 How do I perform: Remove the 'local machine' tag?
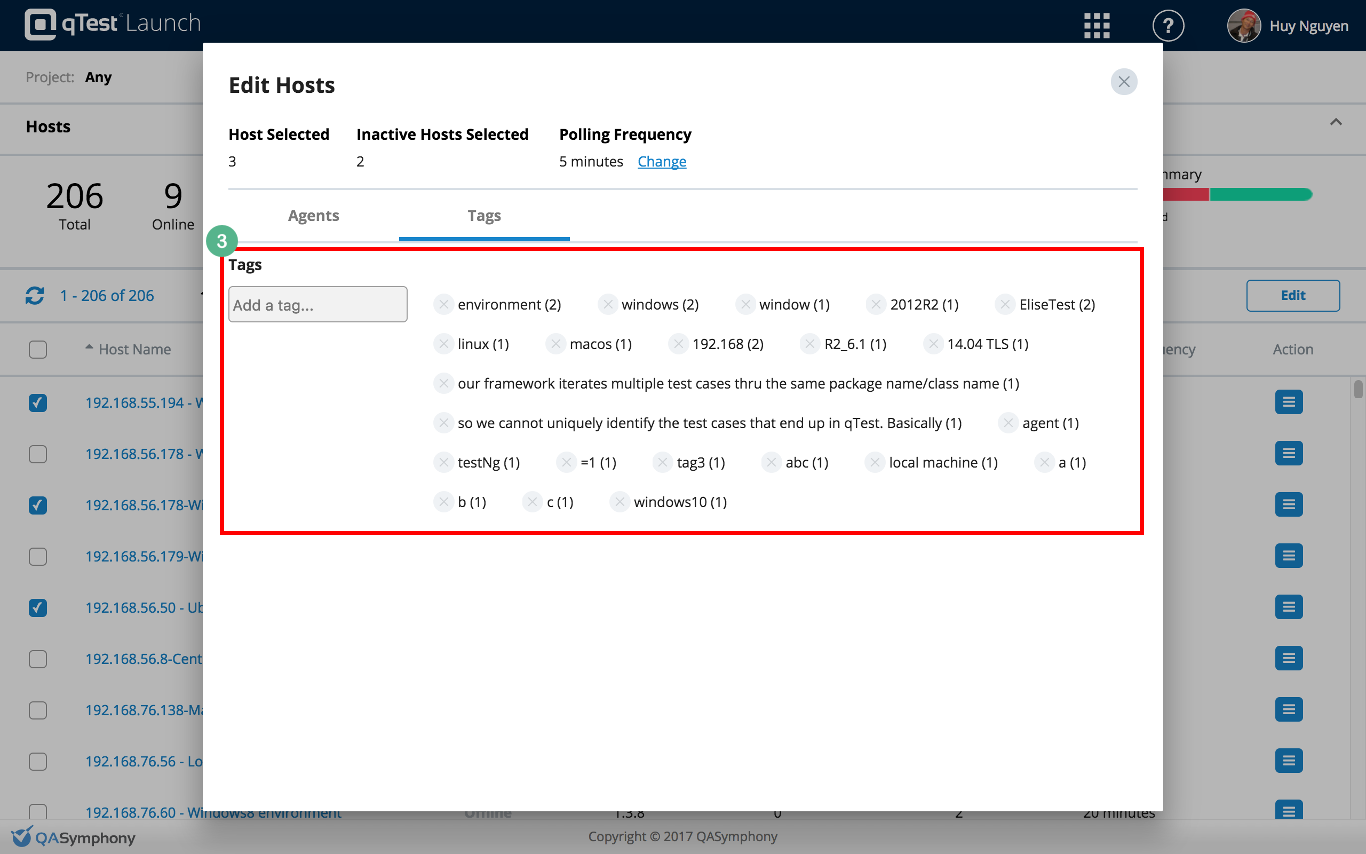tap(875, 462)
